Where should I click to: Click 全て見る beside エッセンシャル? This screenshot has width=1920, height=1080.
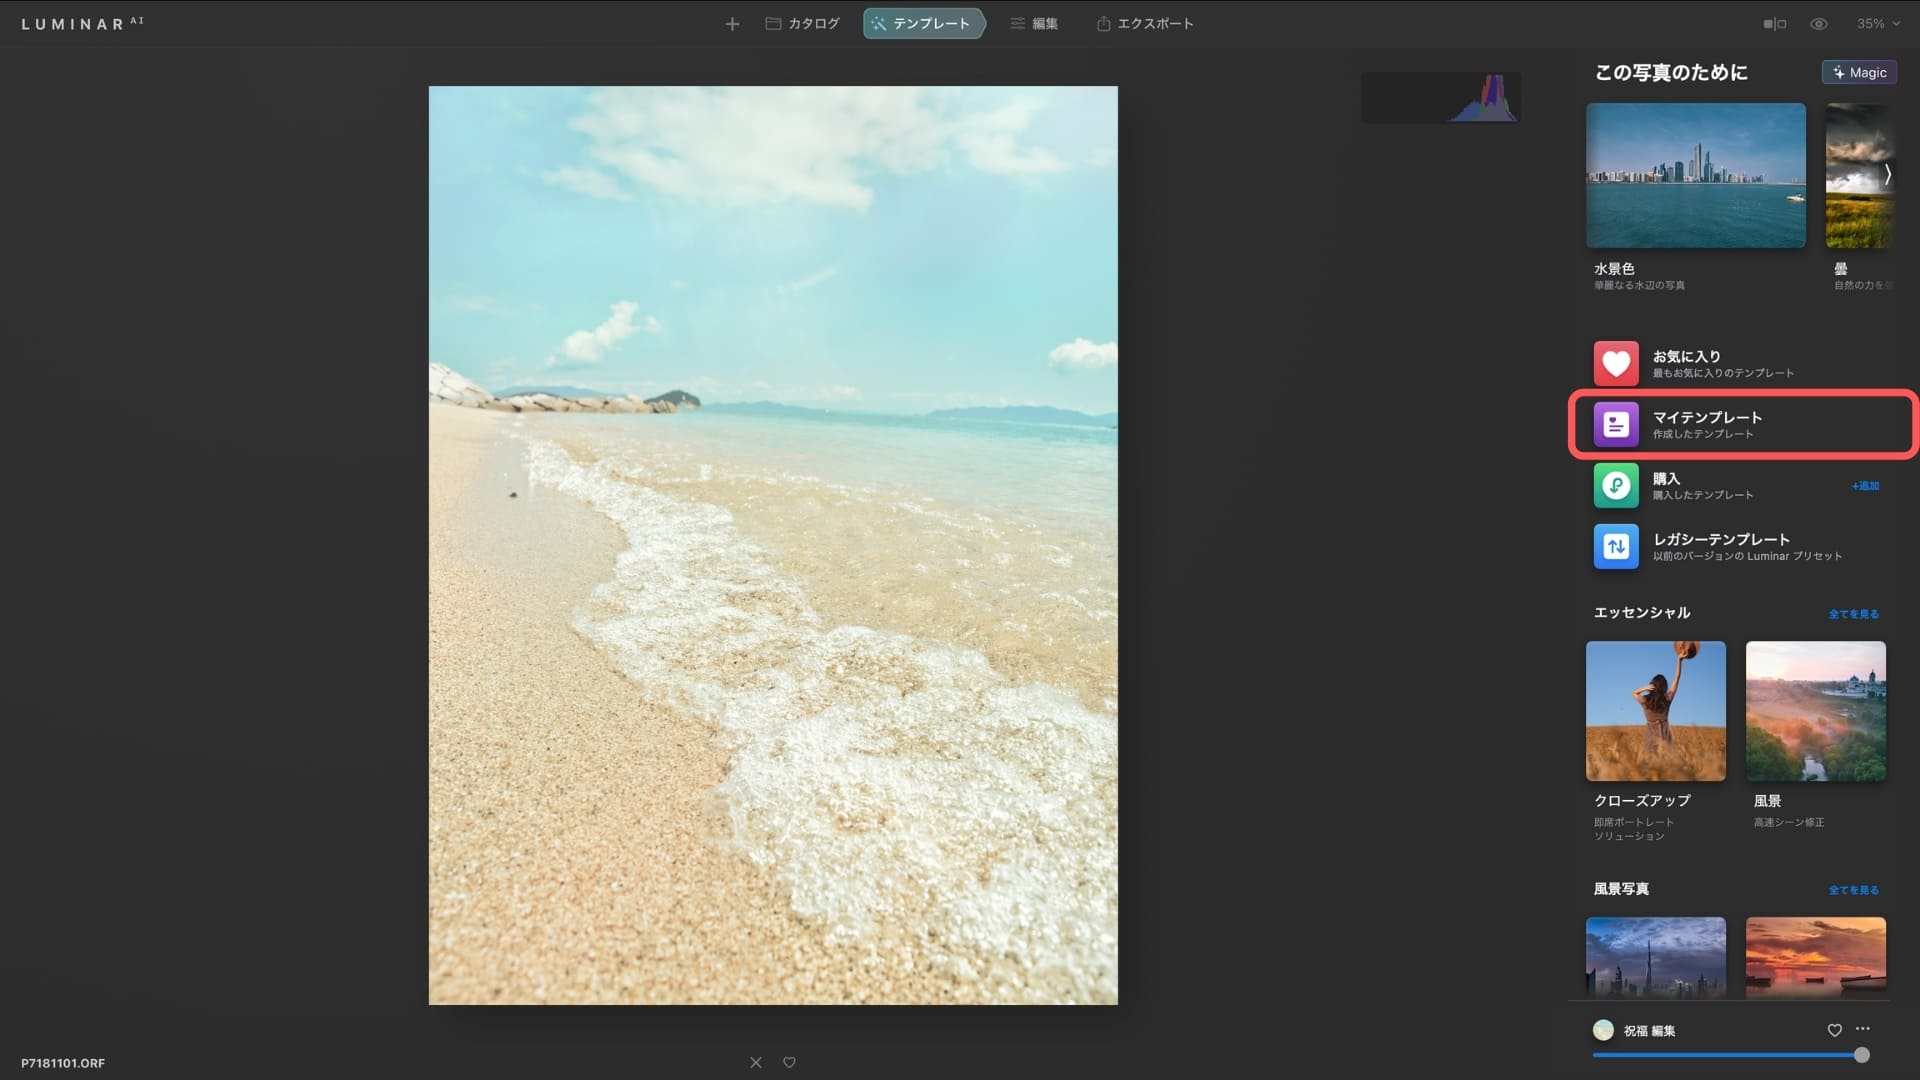(x=1853, y=614)
